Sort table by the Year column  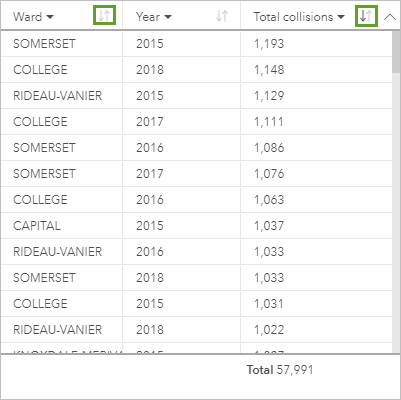click(222, 16)
